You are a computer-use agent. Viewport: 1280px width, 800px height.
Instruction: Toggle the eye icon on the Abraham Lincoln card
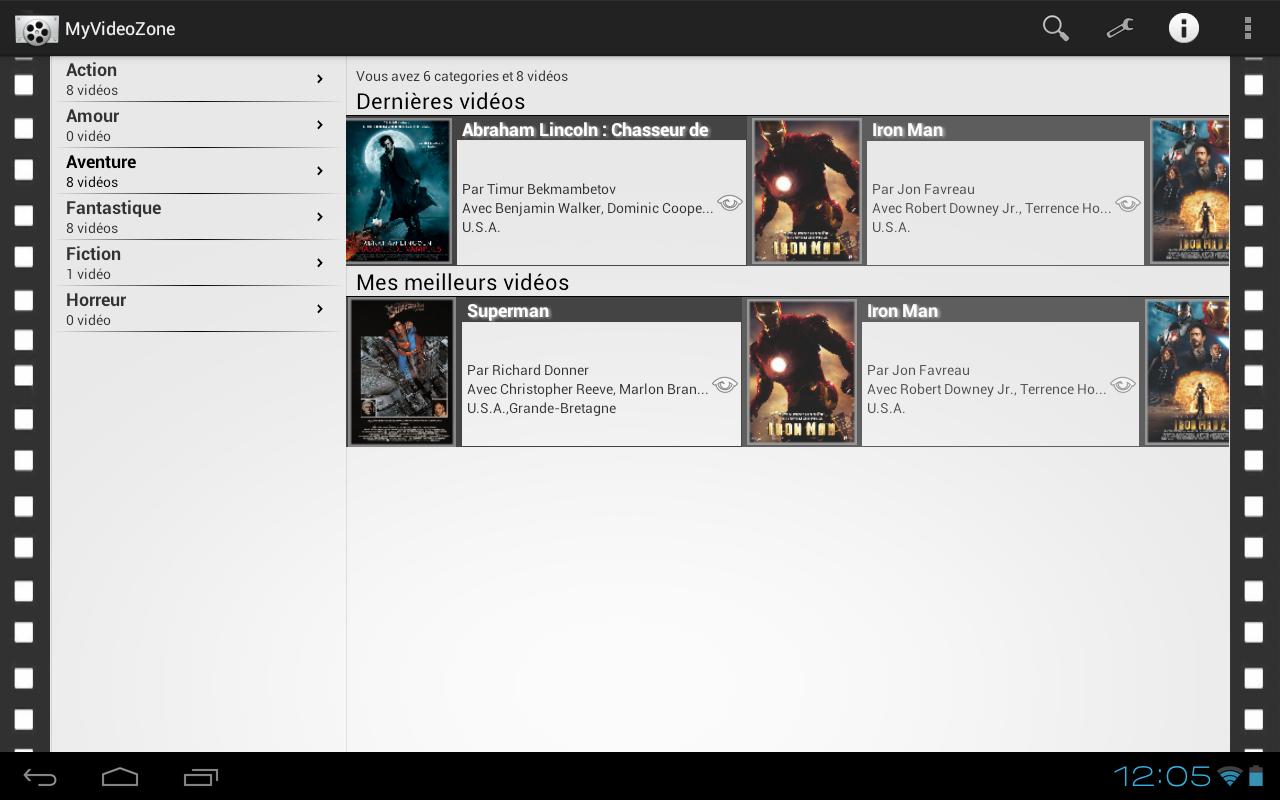730,203
